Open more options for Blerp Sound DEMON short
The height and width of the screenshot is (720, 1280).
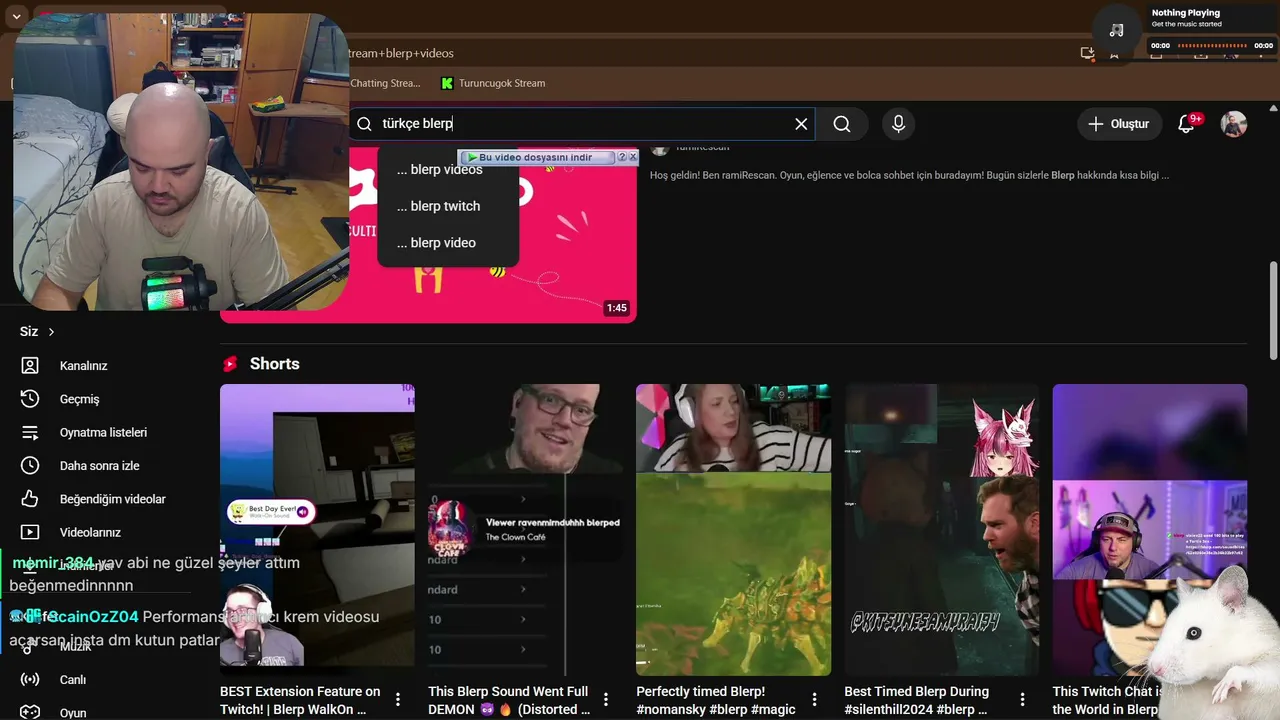click(x=606, y=700)
